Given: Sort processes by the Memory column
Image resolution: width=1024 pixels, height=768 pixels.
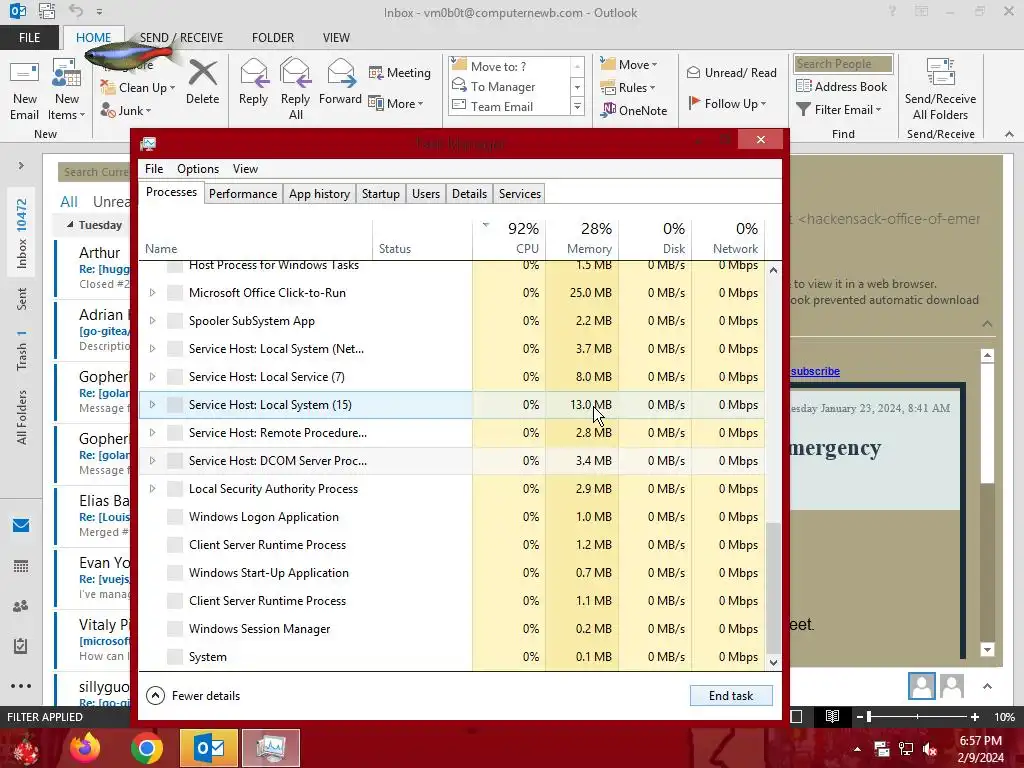Looking at the screenshot, I should click(x=583, y=238).
